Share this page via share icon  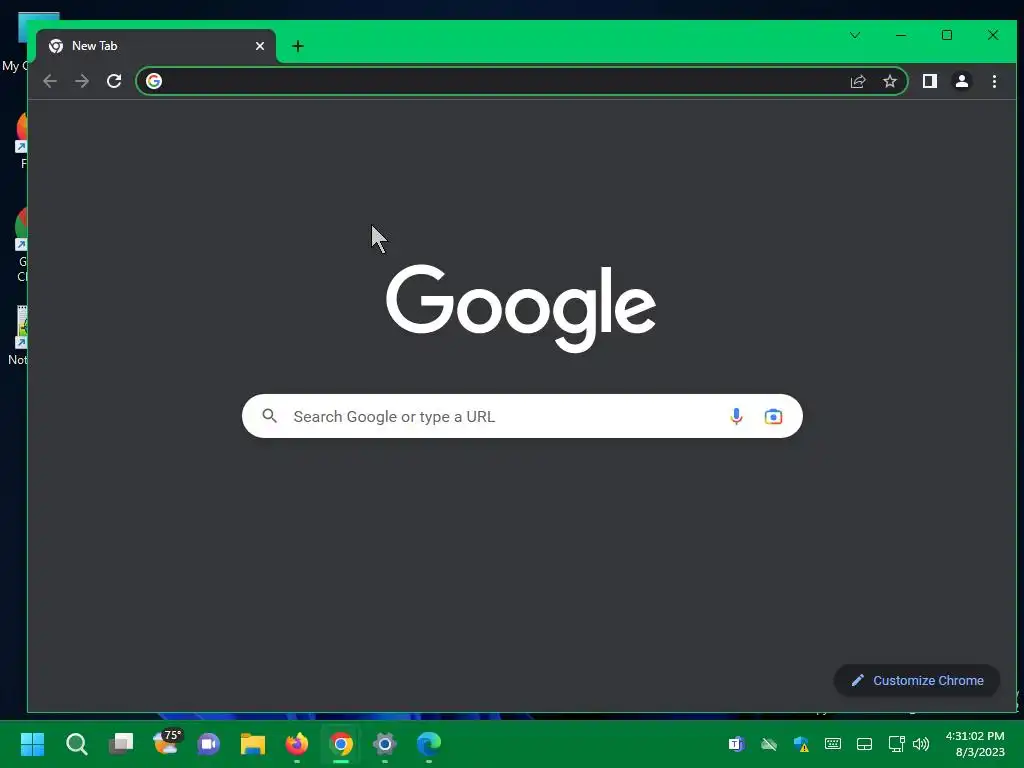tap(857, 82)
